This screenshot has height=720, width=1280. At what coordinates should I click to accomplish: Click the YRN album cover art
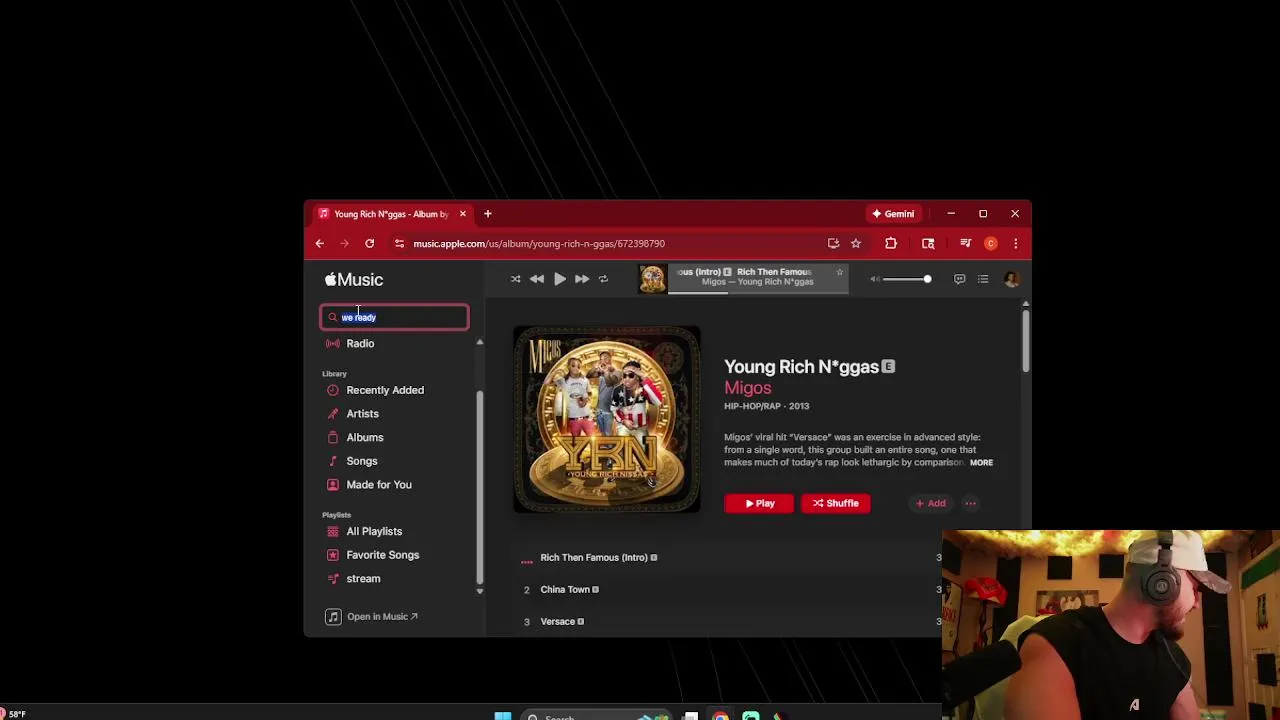(x=607, y=419)
